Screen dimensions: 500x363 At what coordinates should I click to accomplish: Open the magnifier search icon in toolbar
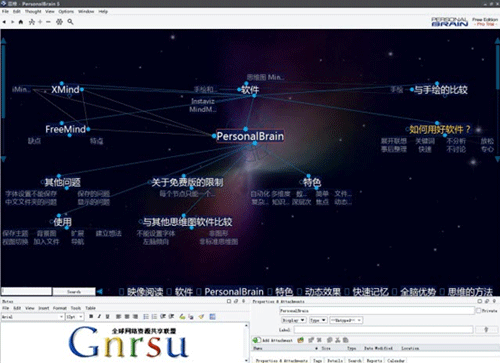[70, 22]
